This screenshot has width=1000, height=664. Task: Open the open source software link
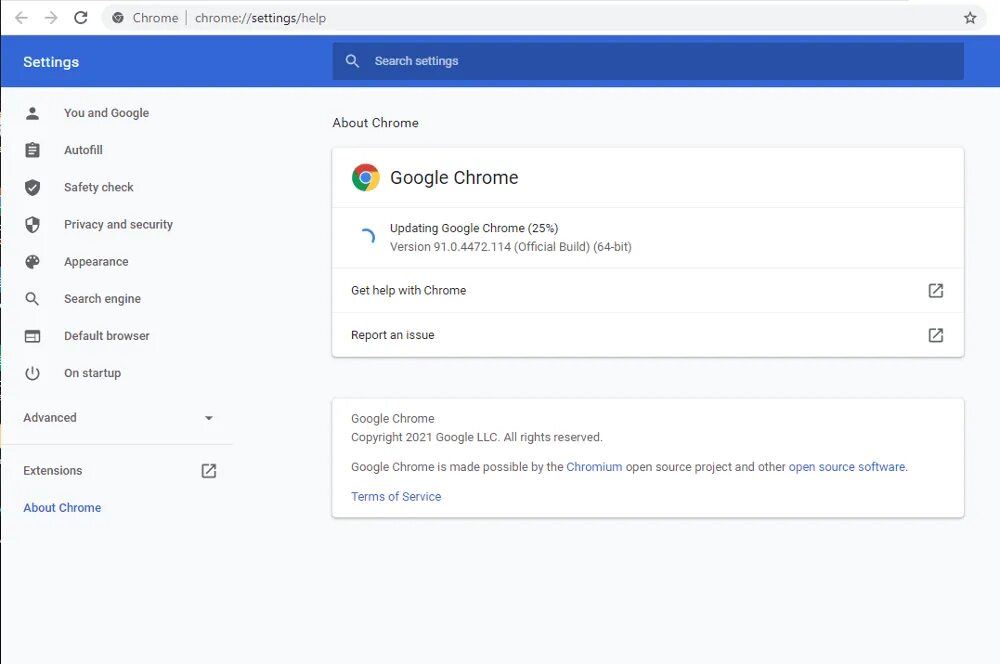click(846, 467)
